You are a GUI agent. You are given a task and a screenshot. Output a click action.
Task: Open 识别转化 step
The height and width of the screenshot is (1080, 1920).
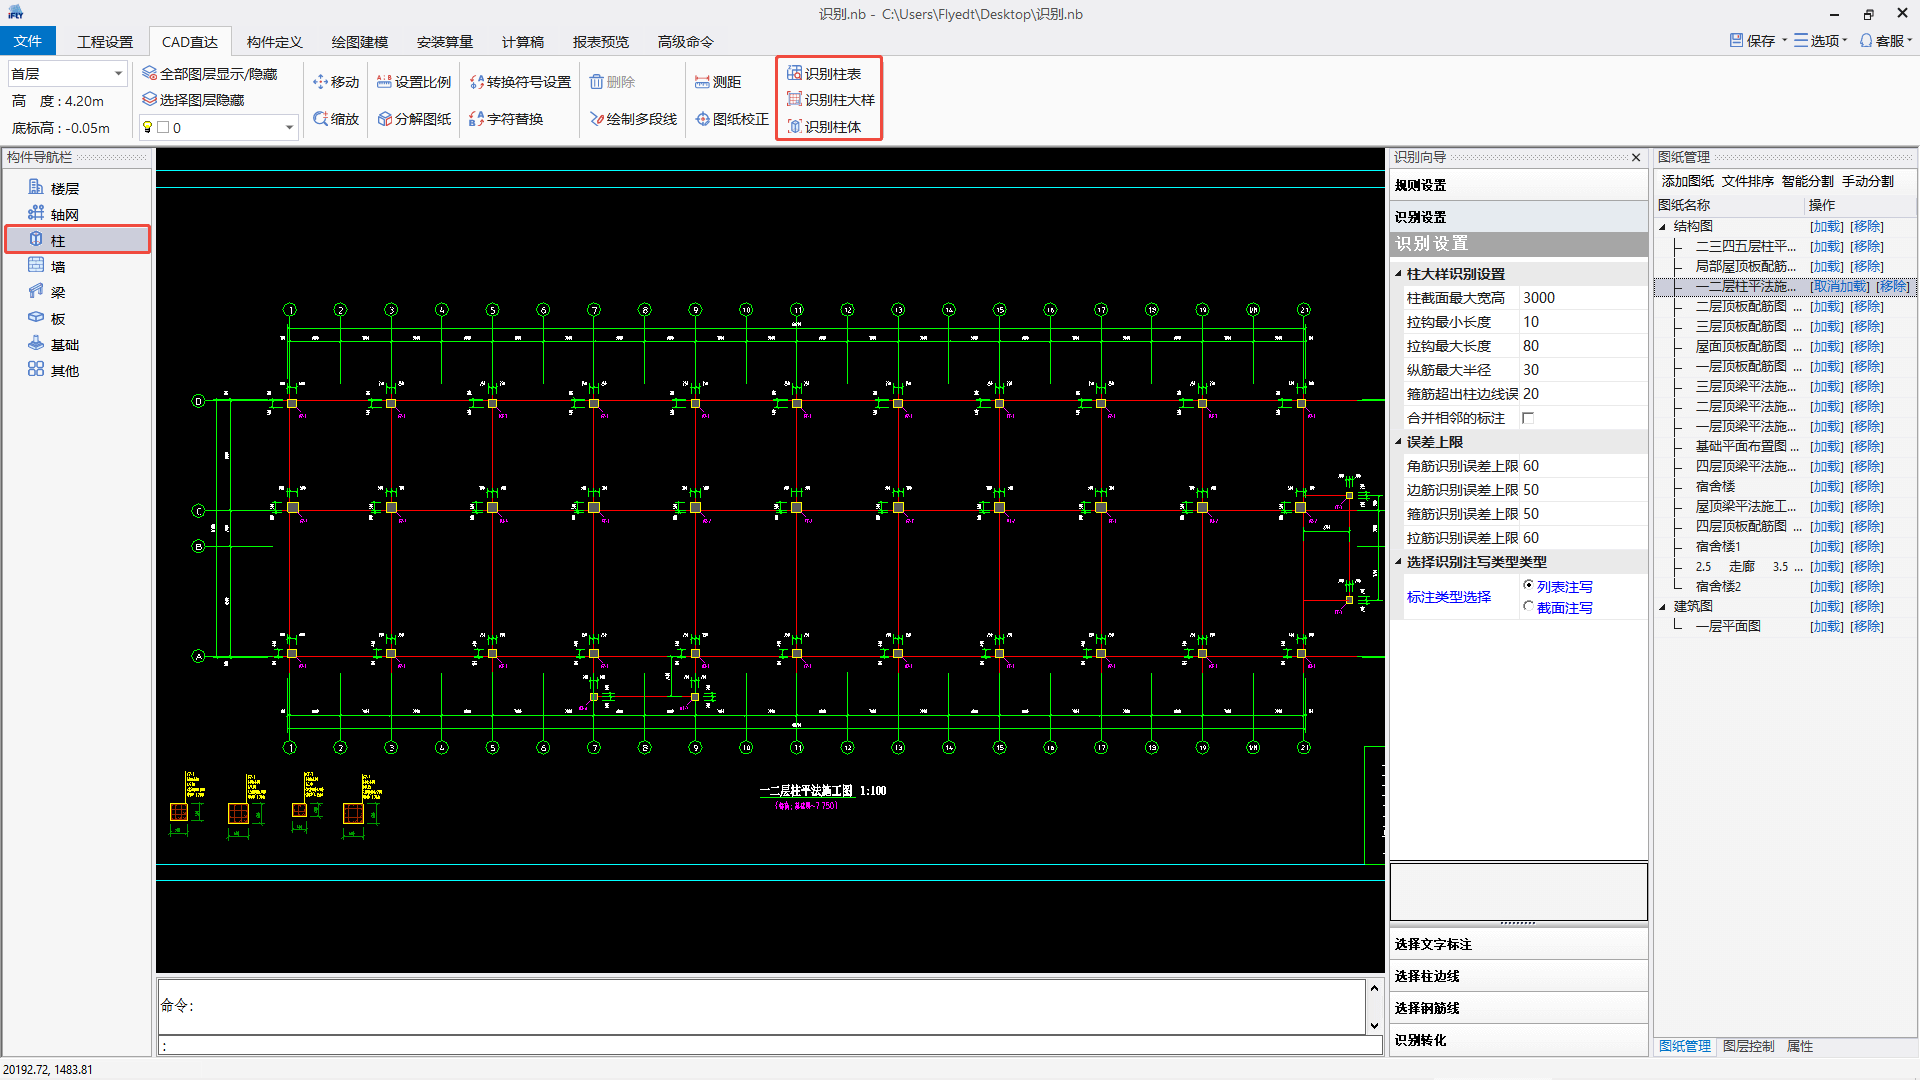[1518, 1040]
